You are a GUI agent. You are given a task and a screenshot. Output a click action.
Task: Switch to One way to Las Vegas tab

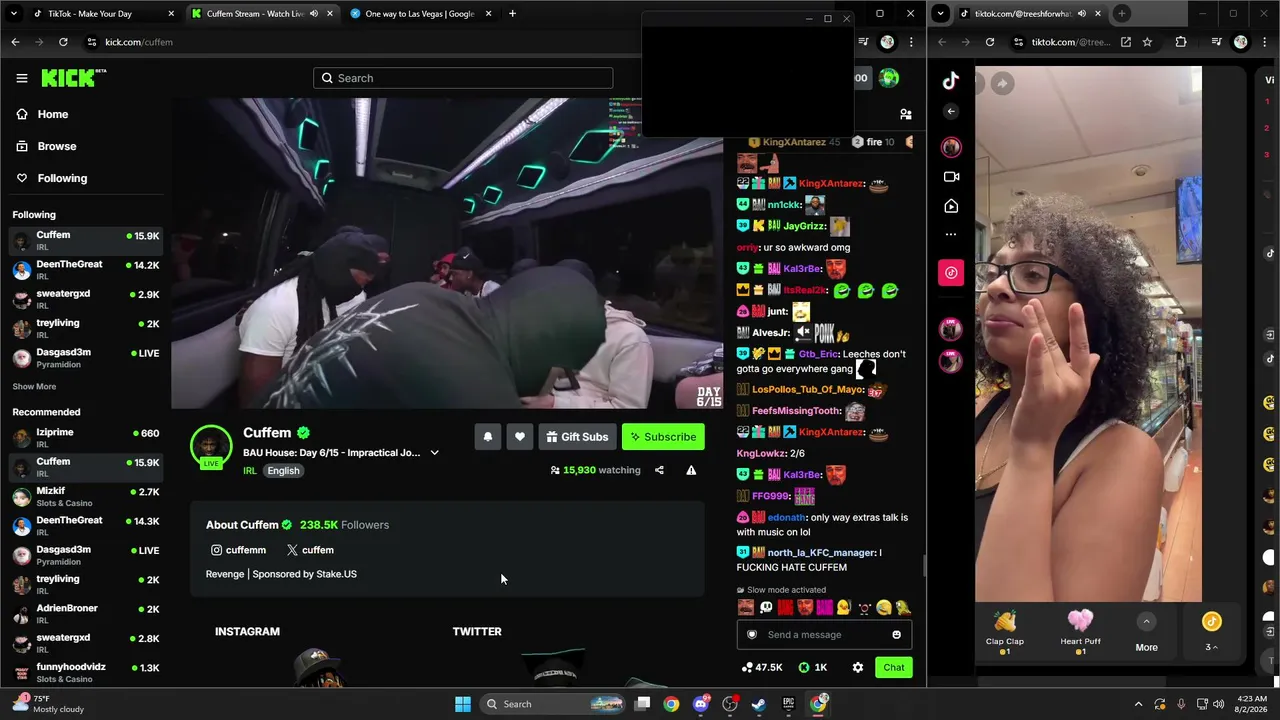point(419,14)
